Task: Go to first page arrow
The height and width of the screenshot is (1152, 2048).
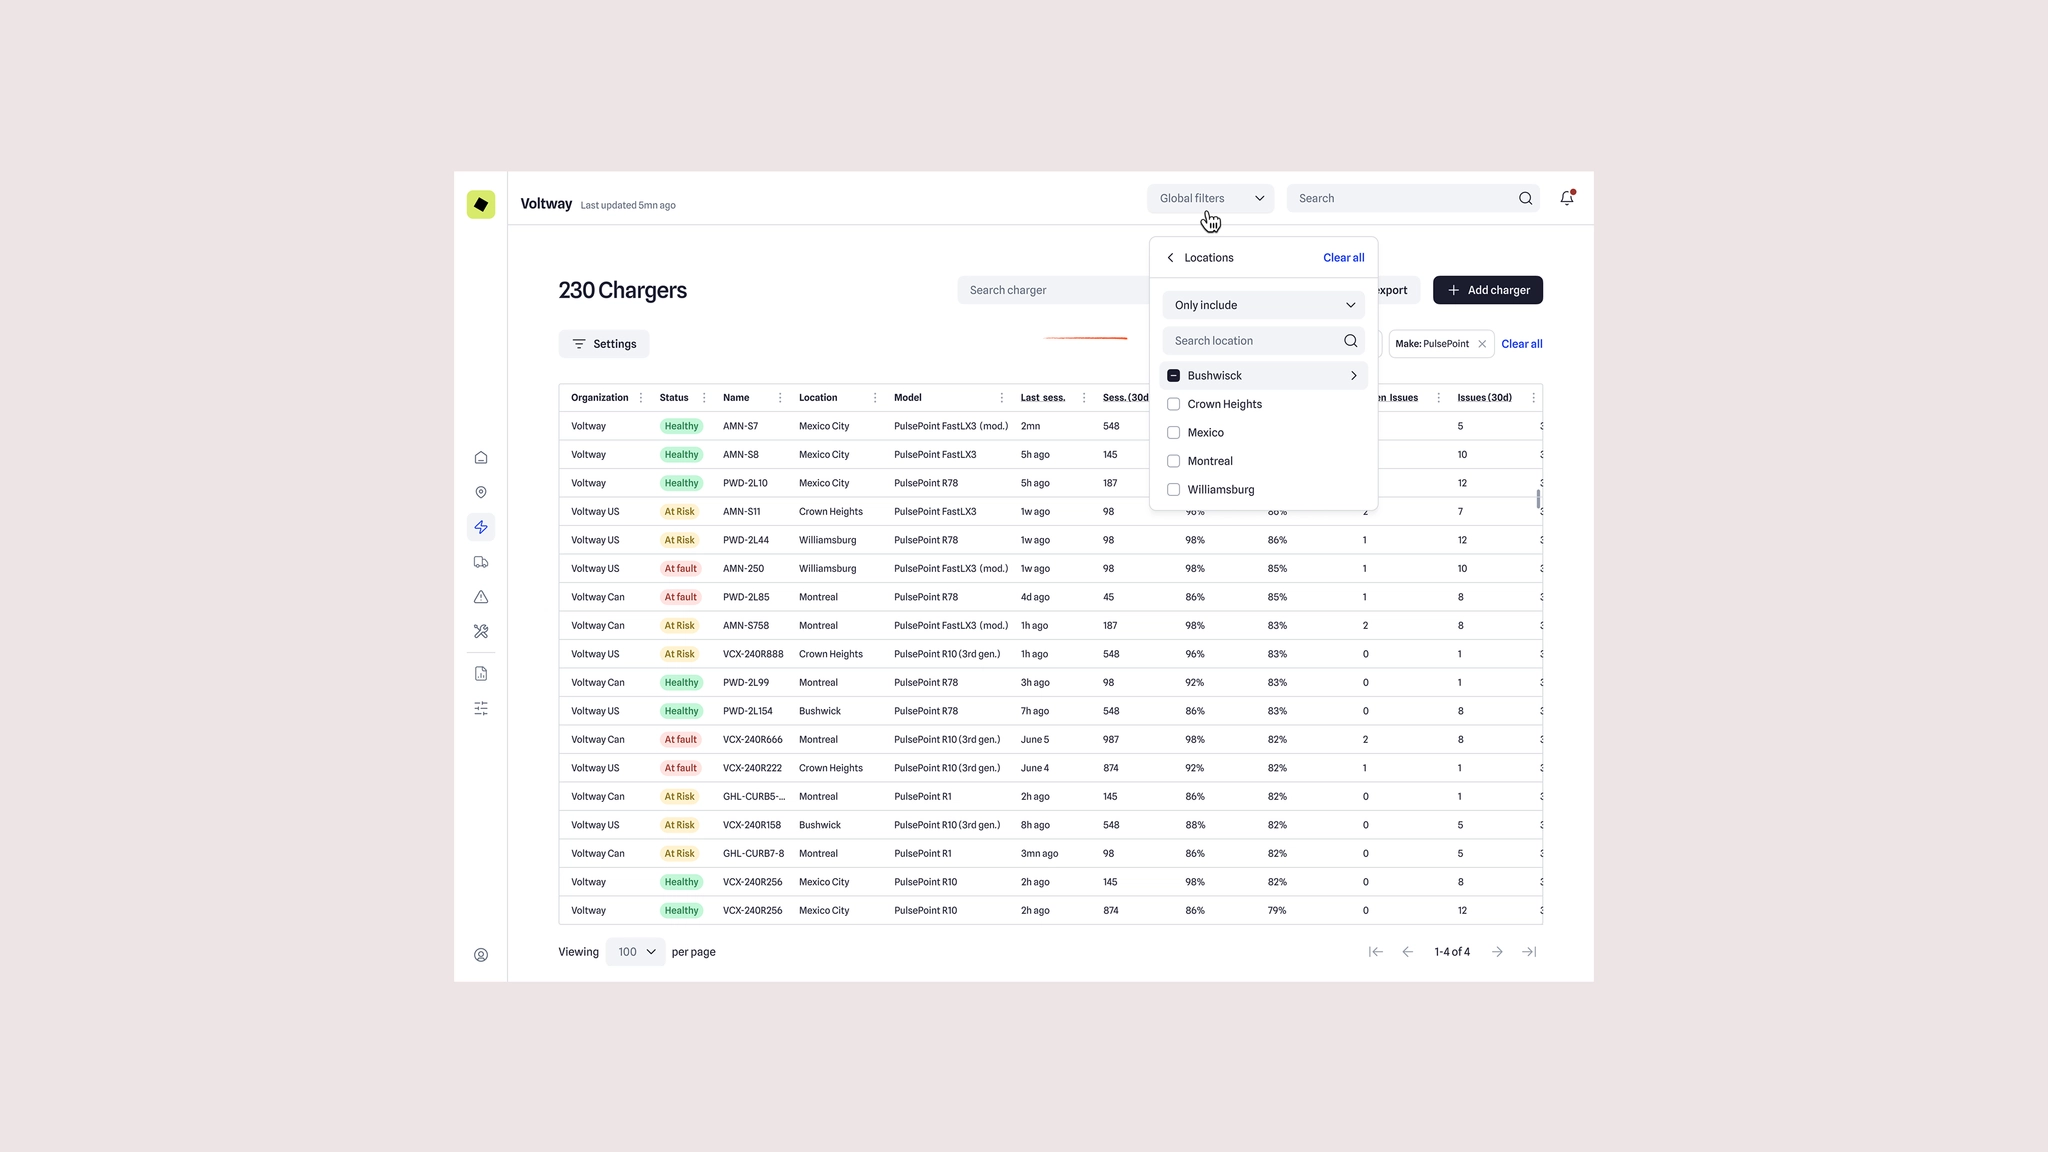Action: point(1376,952)
